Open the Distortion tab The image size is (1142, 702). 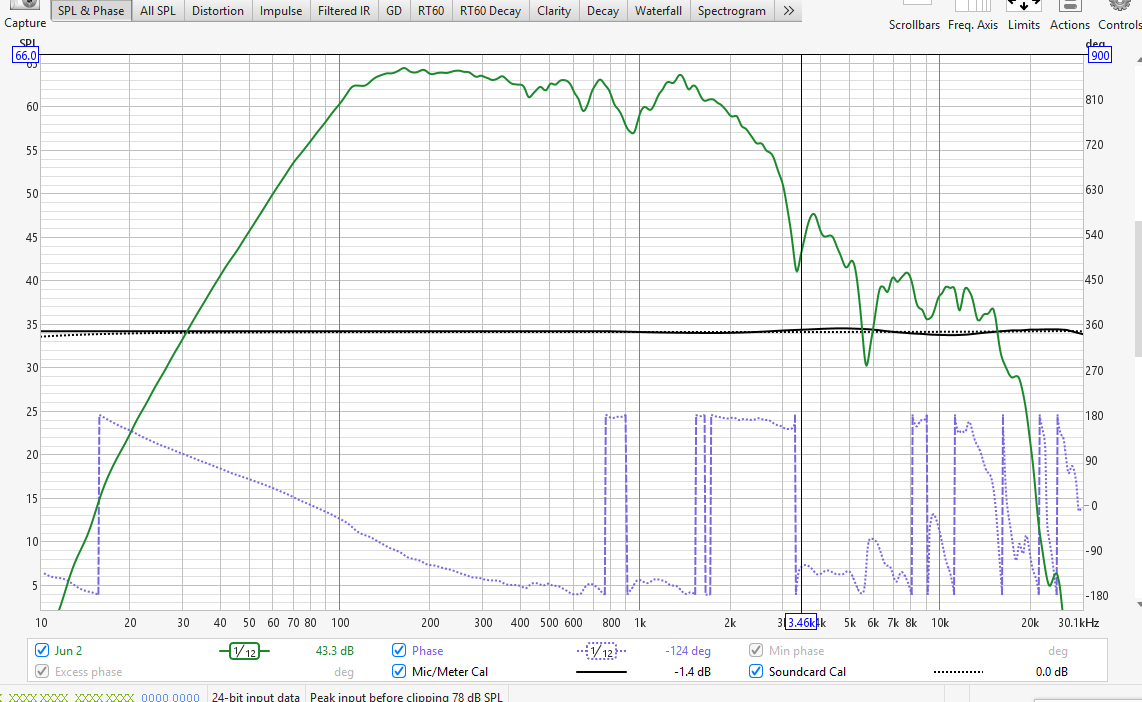(x=218, y=11)
